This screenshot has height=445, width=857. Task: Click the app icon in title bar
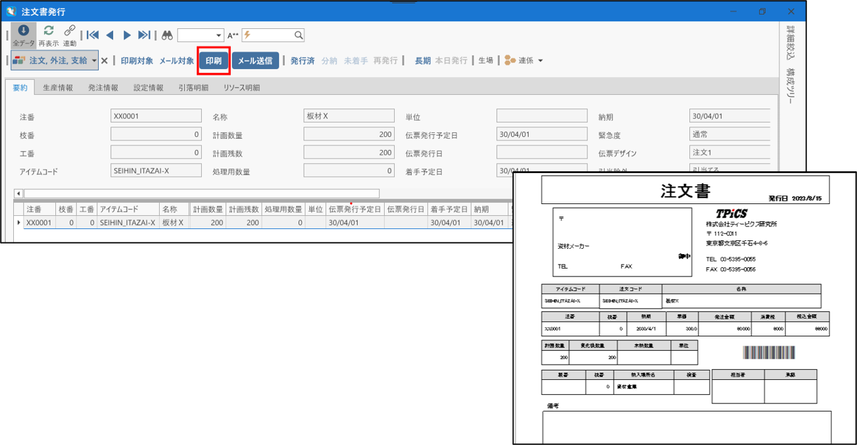coord(11,11)
